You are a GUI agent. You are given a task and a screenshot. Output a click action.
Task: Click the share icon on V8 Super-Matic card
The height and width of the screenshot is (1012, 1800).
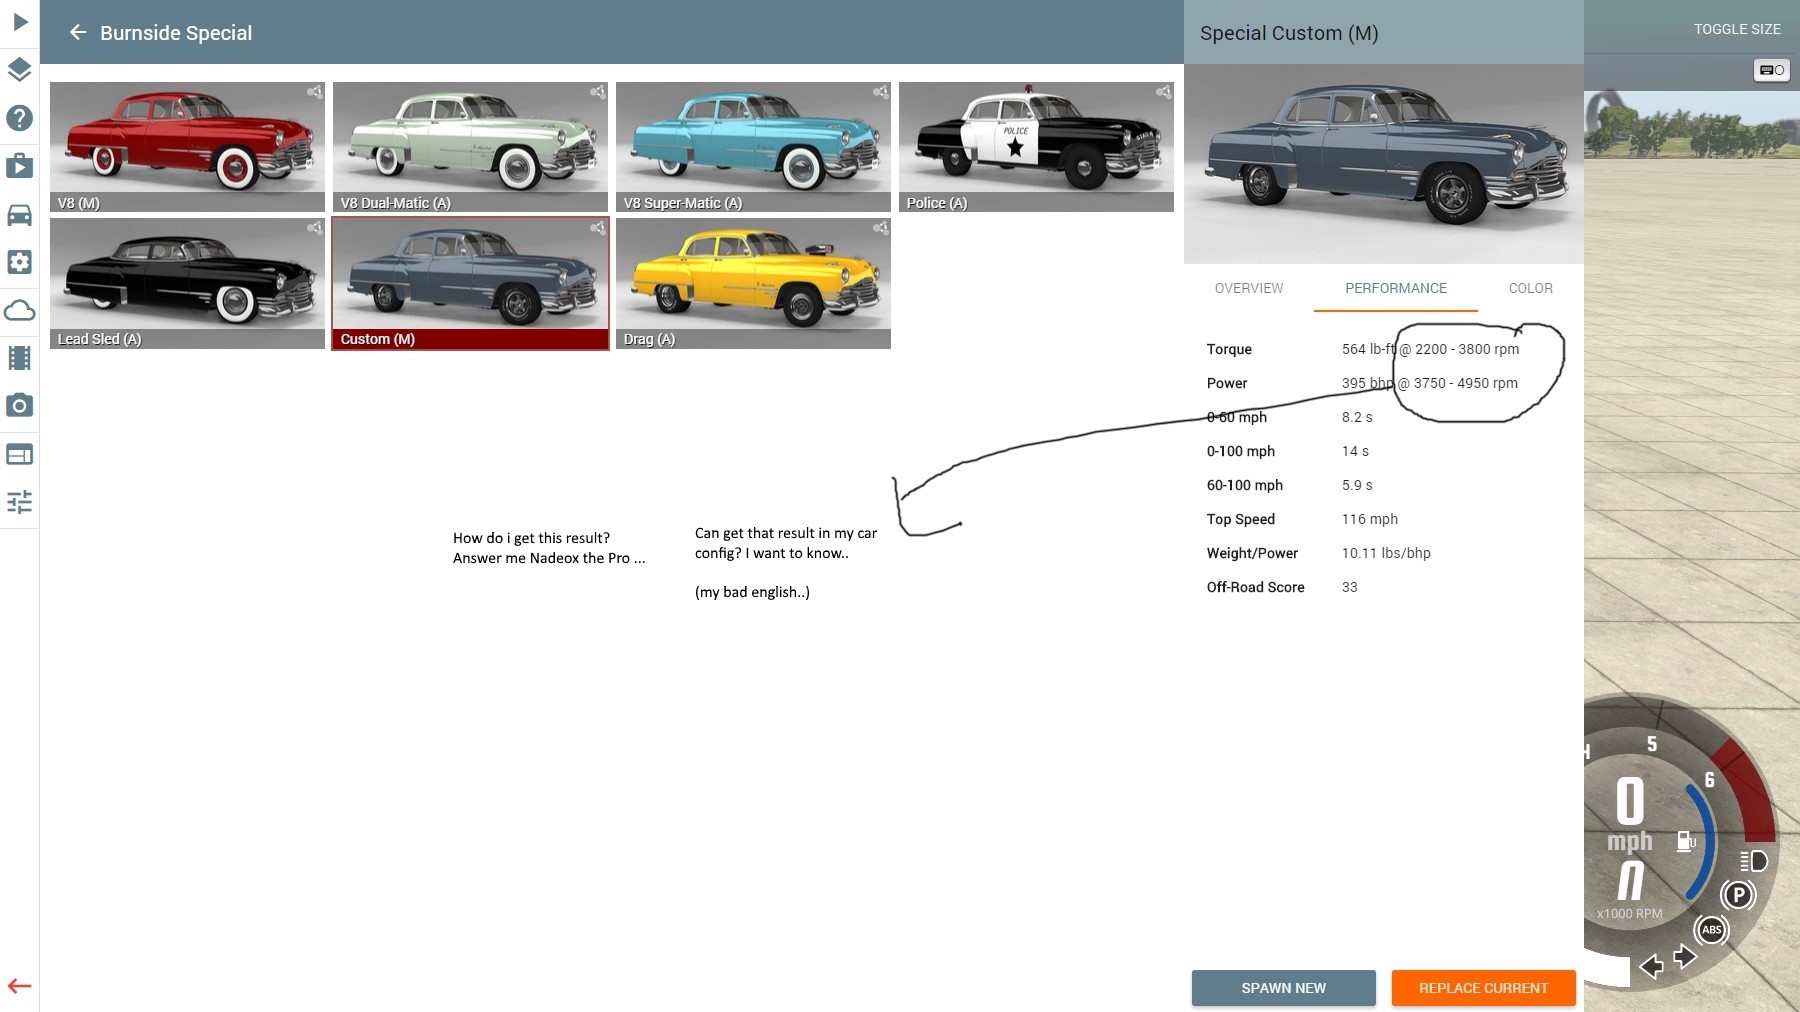pyautogui.click(x=880, y=92)
